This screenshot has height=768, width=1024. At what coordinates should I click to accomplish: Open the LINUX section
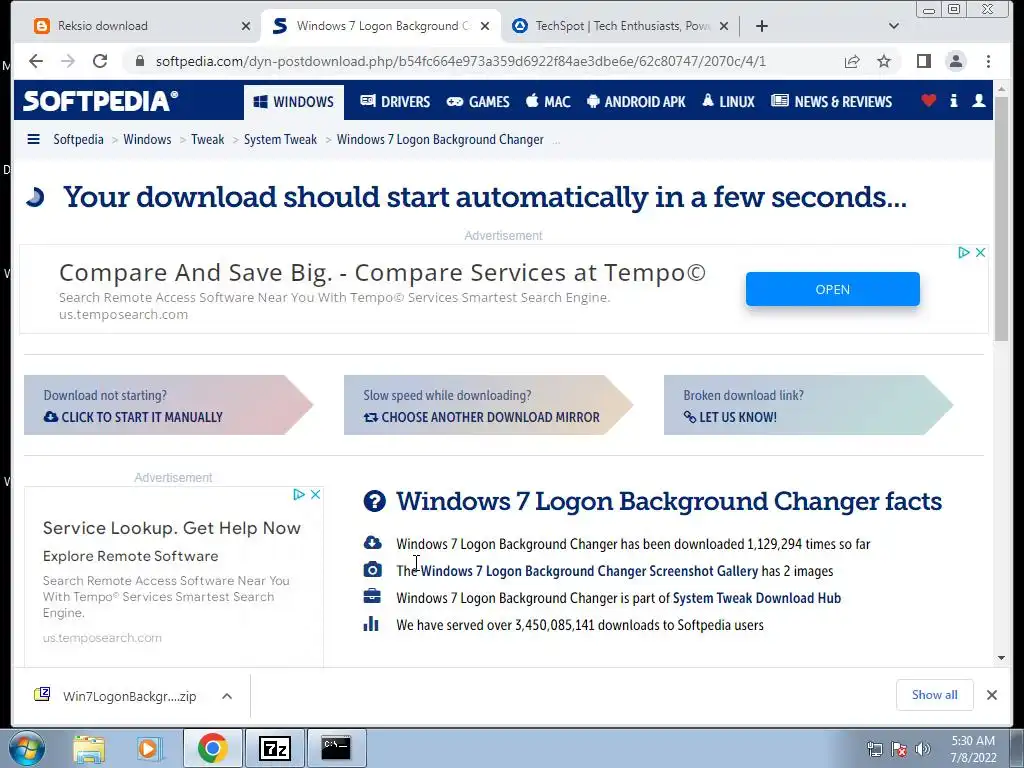pos(728,101)
